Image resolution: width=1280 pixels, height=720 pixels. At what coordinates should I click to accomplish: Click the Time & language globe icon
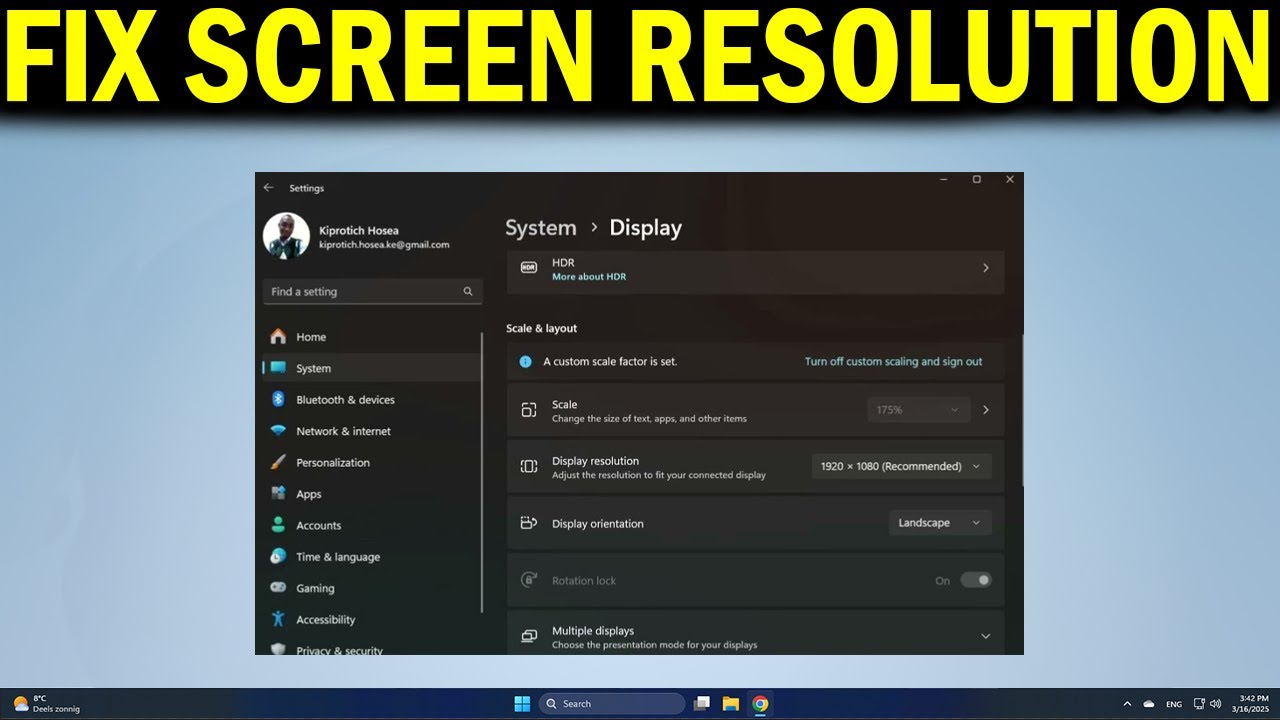pyautogui.click(x=278, y=556)
